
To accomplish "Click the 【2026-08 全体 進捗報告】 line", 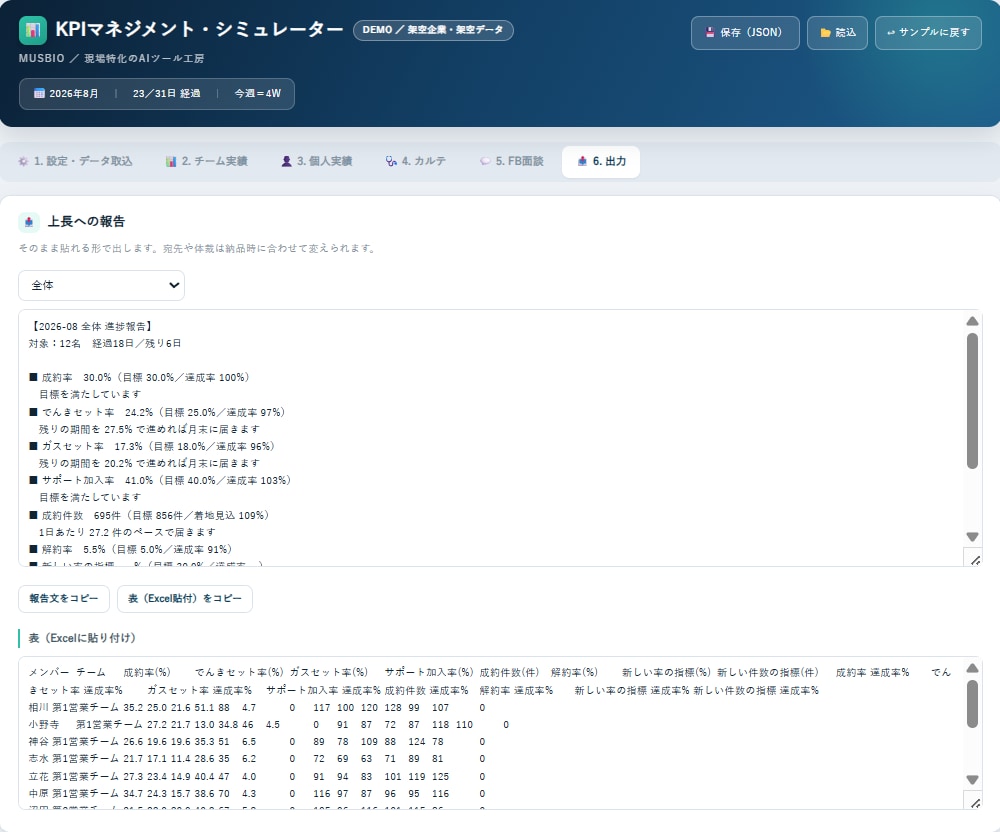I will click(x=92, y=326).
